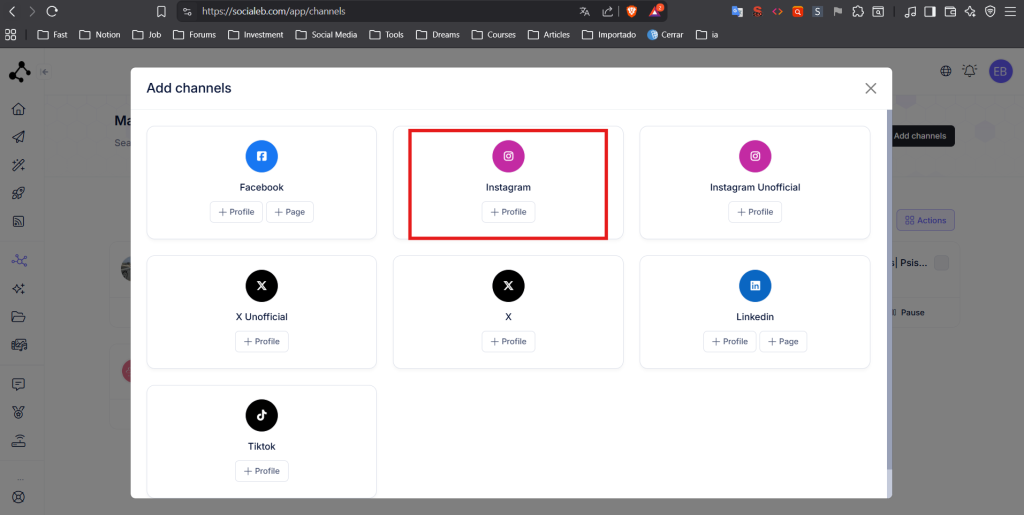This screenshot has height=515, width=1024.
Task: Add a LinkedIn Profile channel
Action: (729, 342)
